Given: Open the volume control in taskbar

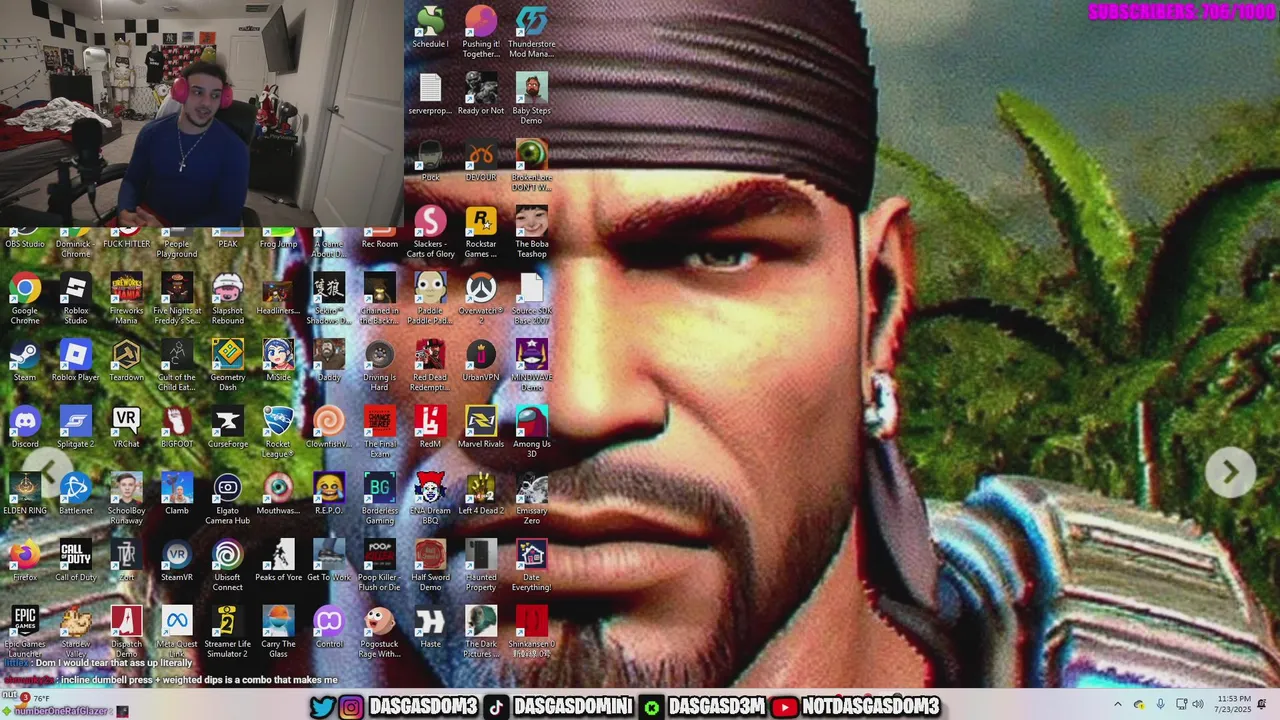Looking at the screenshot, I should pyautogui.click(x=1198, y=705).
